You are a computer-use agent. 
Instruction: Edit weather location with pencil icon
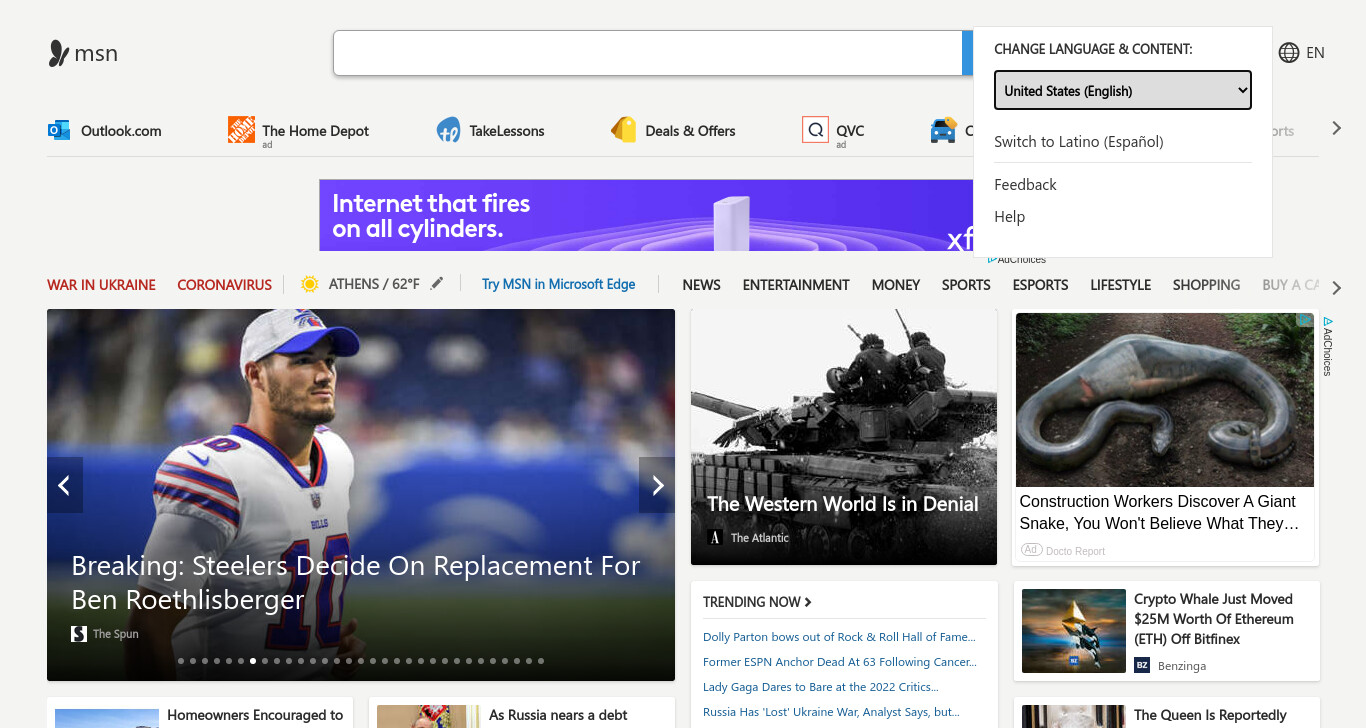[436, 284]
